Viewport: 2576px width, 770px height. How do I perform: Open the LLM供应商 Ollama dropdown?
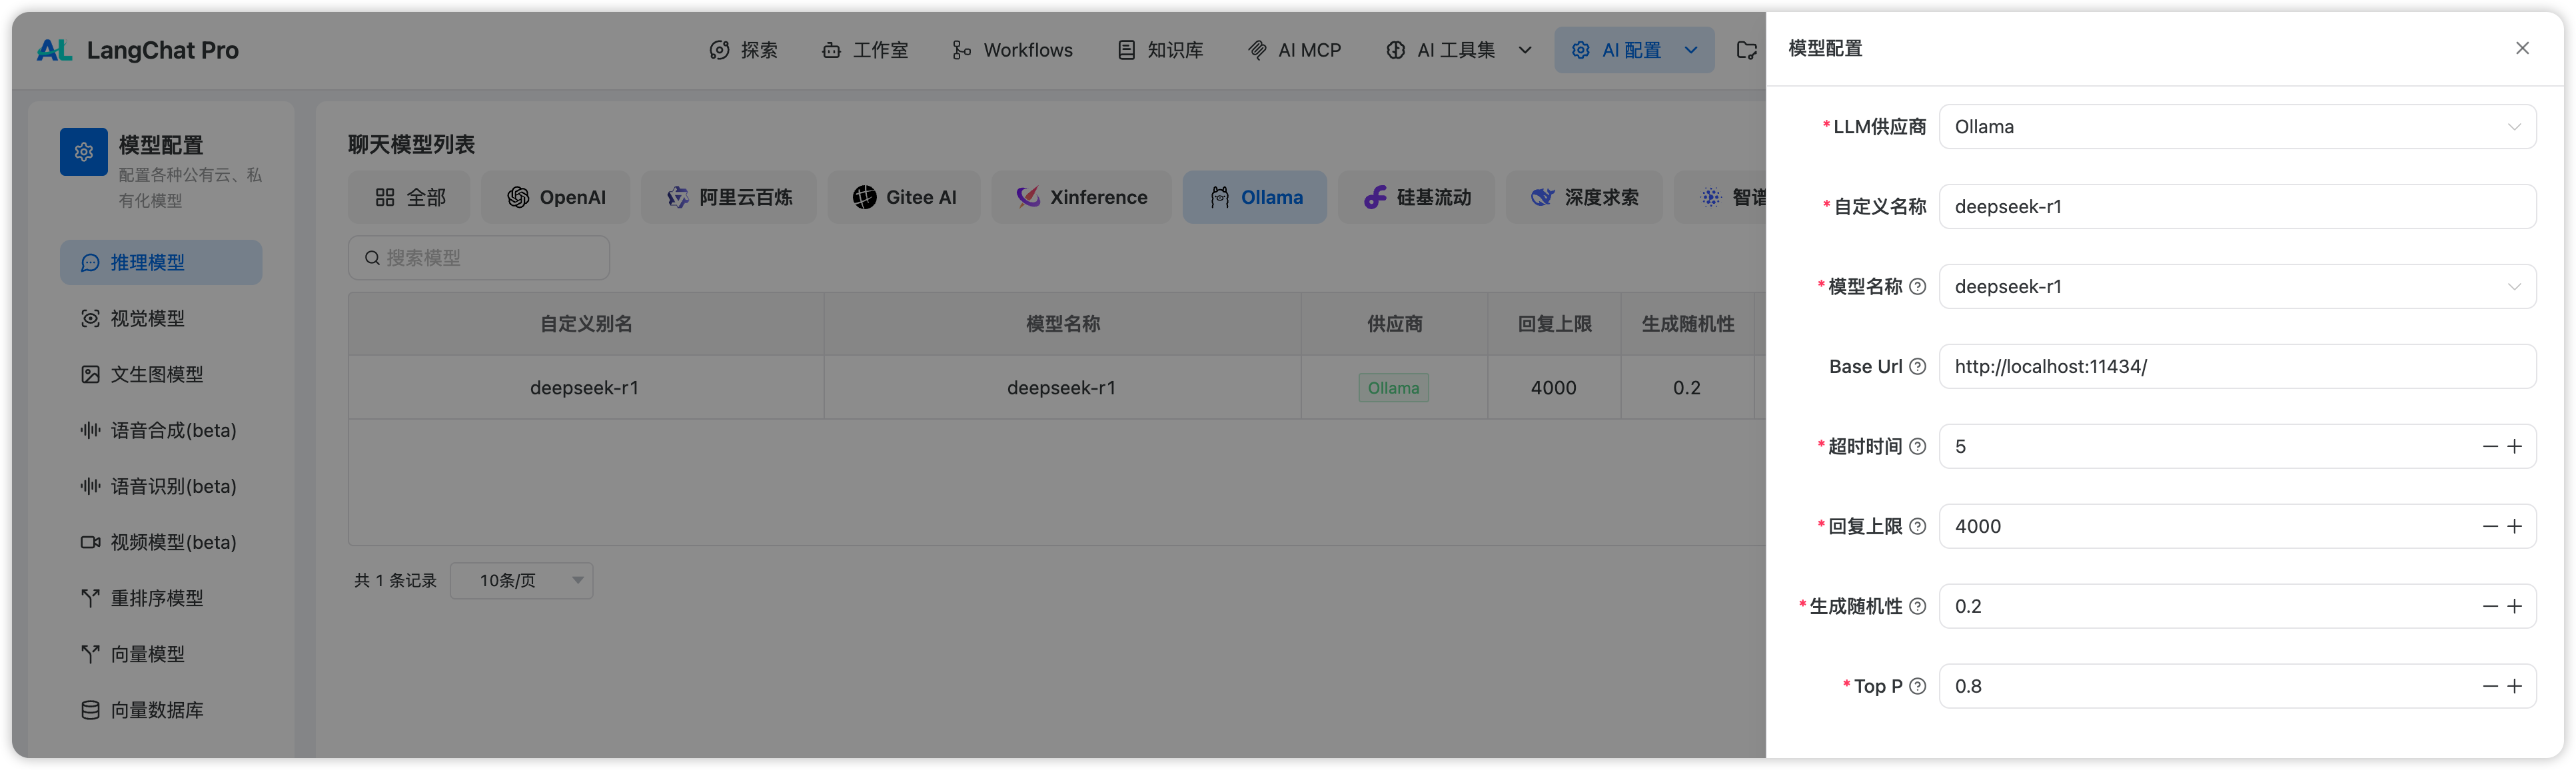click(x=2236, y=127)
